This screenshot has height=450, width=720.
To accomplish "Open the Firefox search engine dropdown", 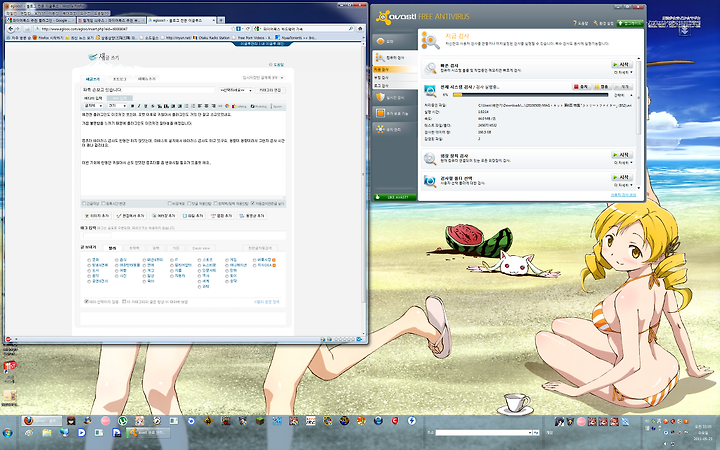I will click(258, 28).
